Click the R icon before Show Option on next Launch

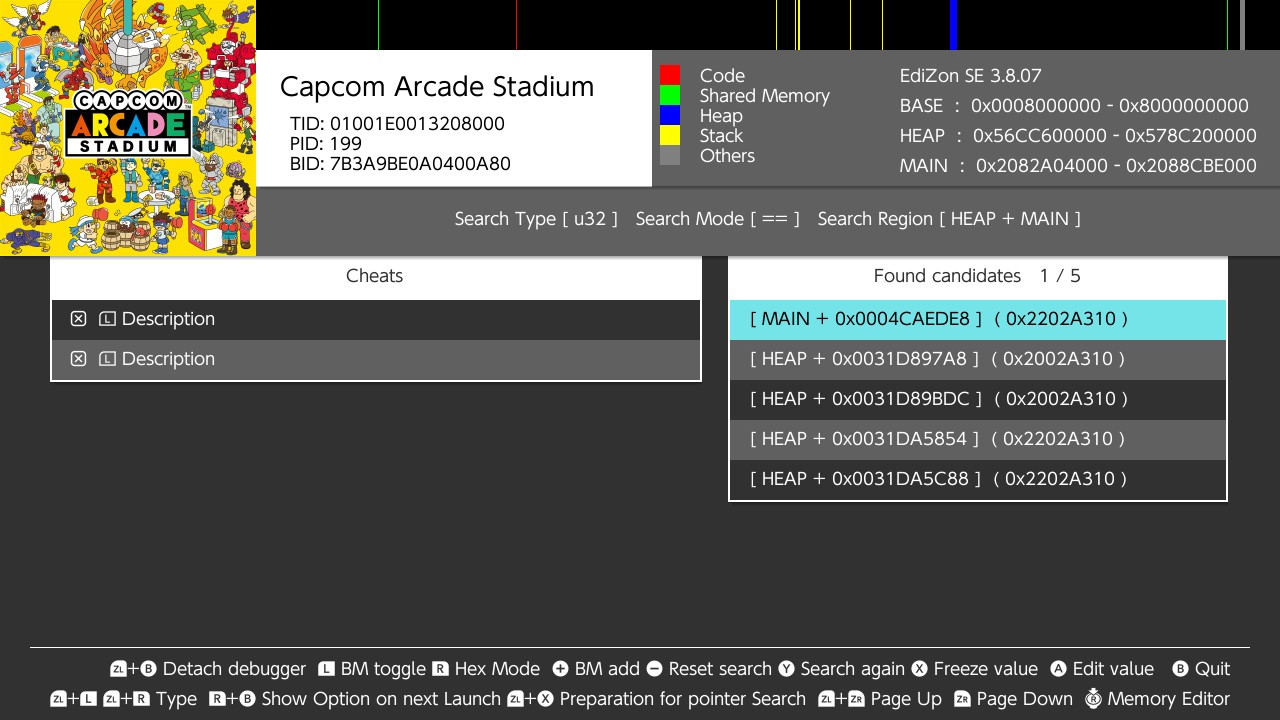[x=217, y=699]
